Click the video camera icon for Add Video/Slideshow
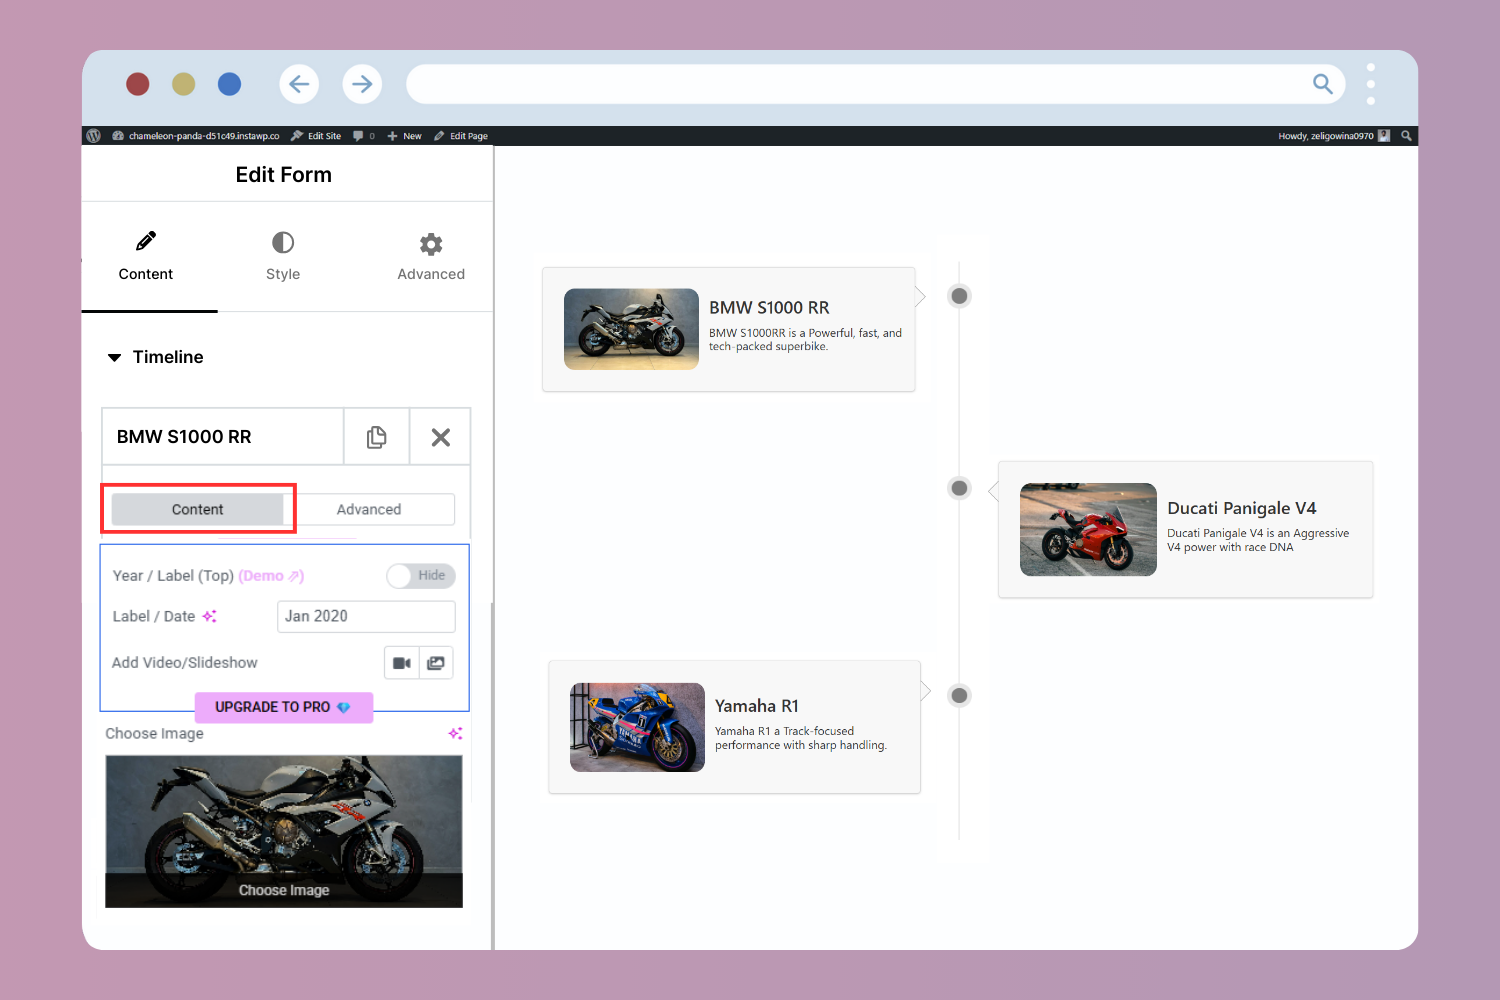This screenshot has width=1500, height=1000. click(x=402, y=663)
